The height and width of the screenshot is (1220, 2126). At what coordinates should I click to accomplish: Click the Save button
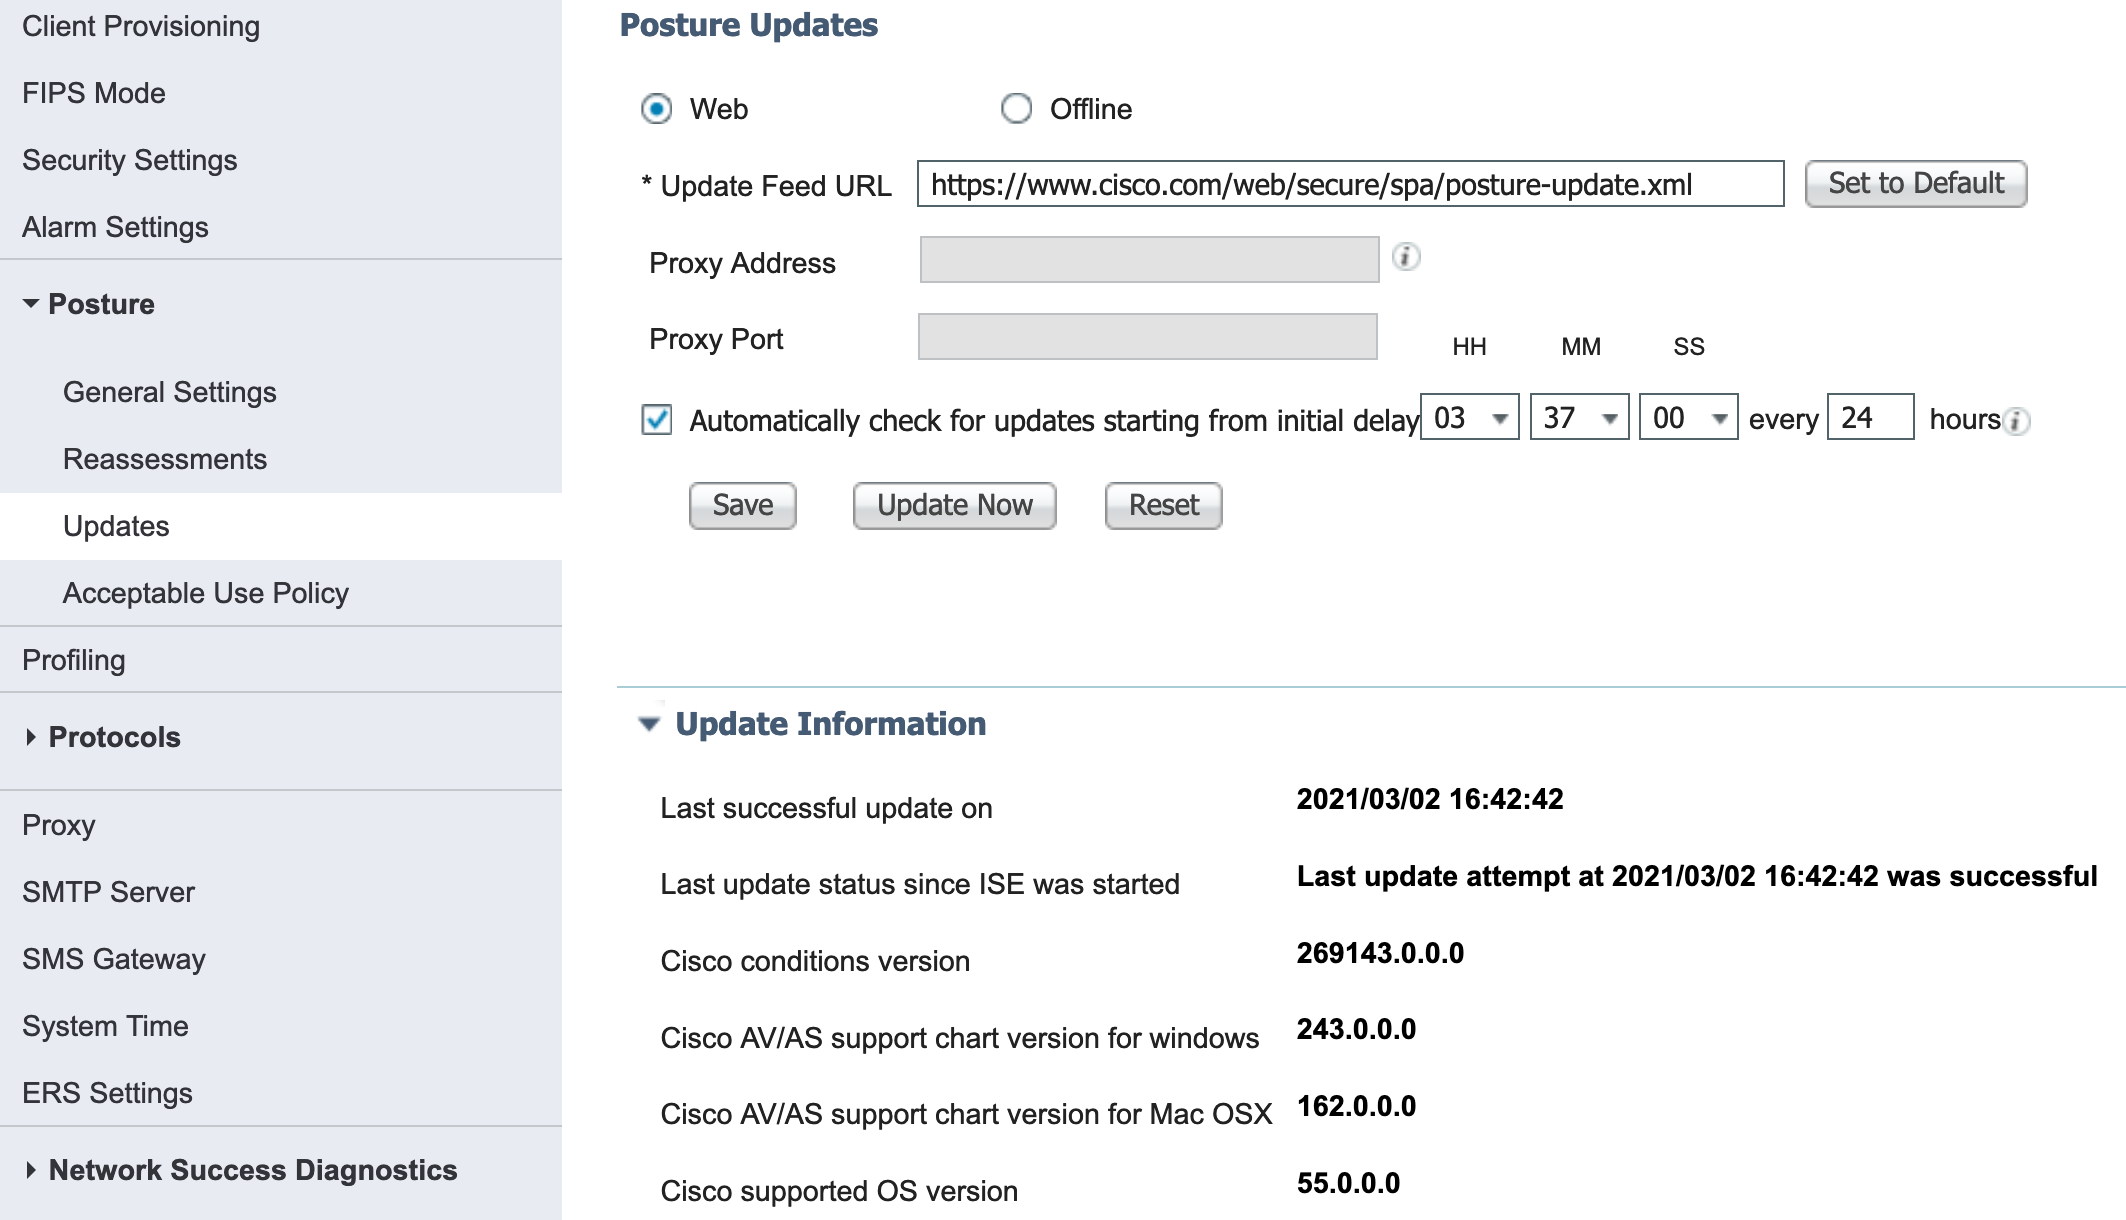click(x=741, y=505)
